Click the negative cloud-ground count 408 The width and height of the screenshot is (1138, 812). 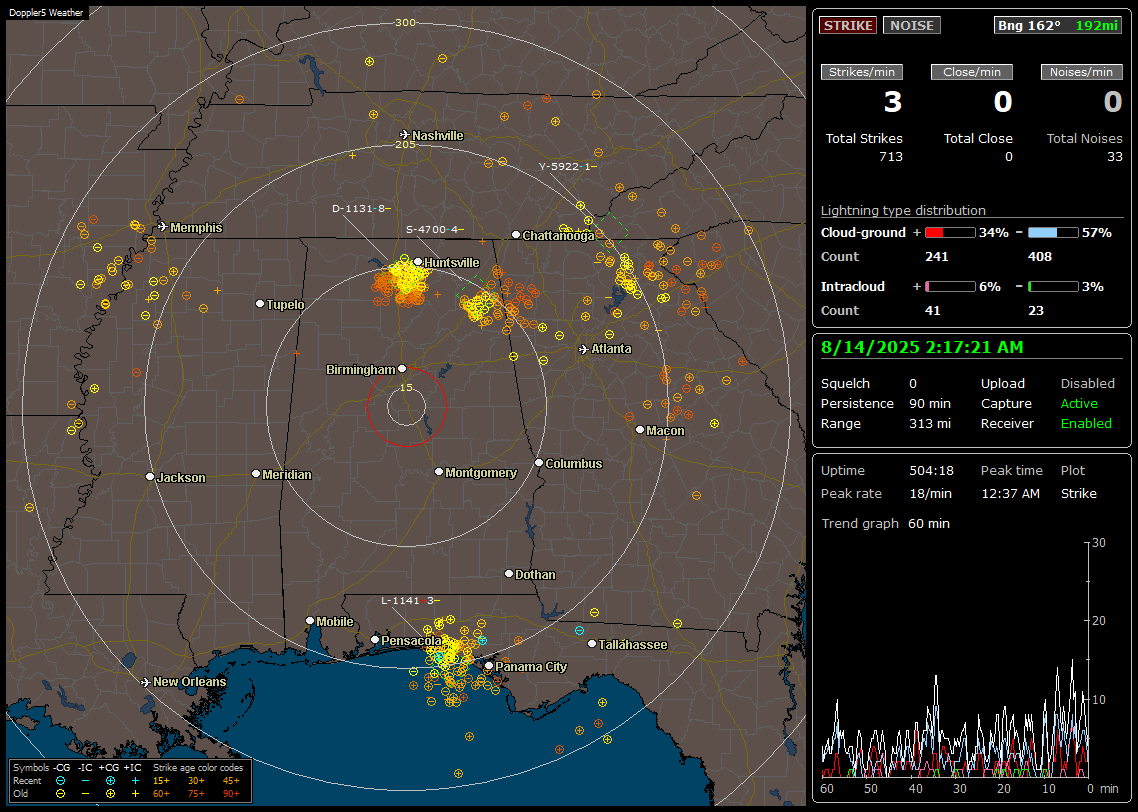pos(1039,257)
